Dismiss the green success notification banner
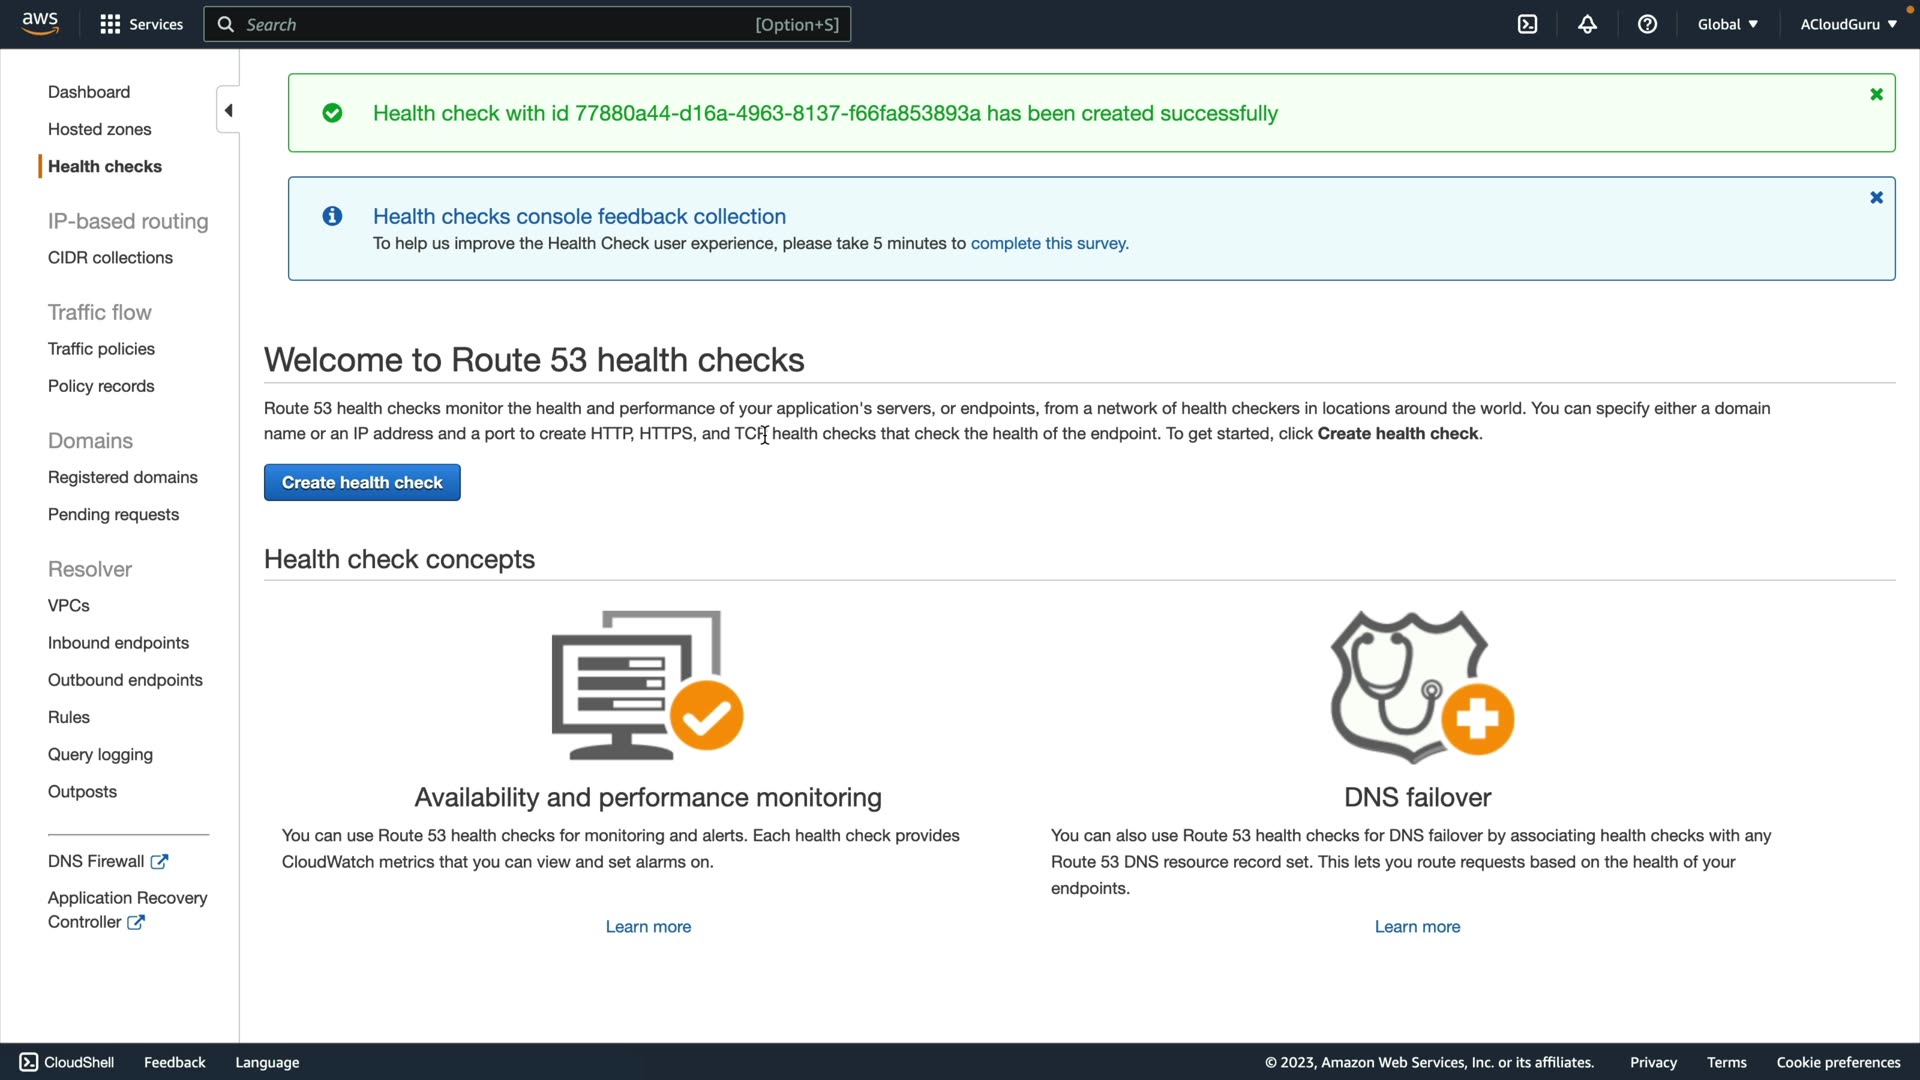The width and height of the screenshot is (1920, 1080). pos(1876,94)
